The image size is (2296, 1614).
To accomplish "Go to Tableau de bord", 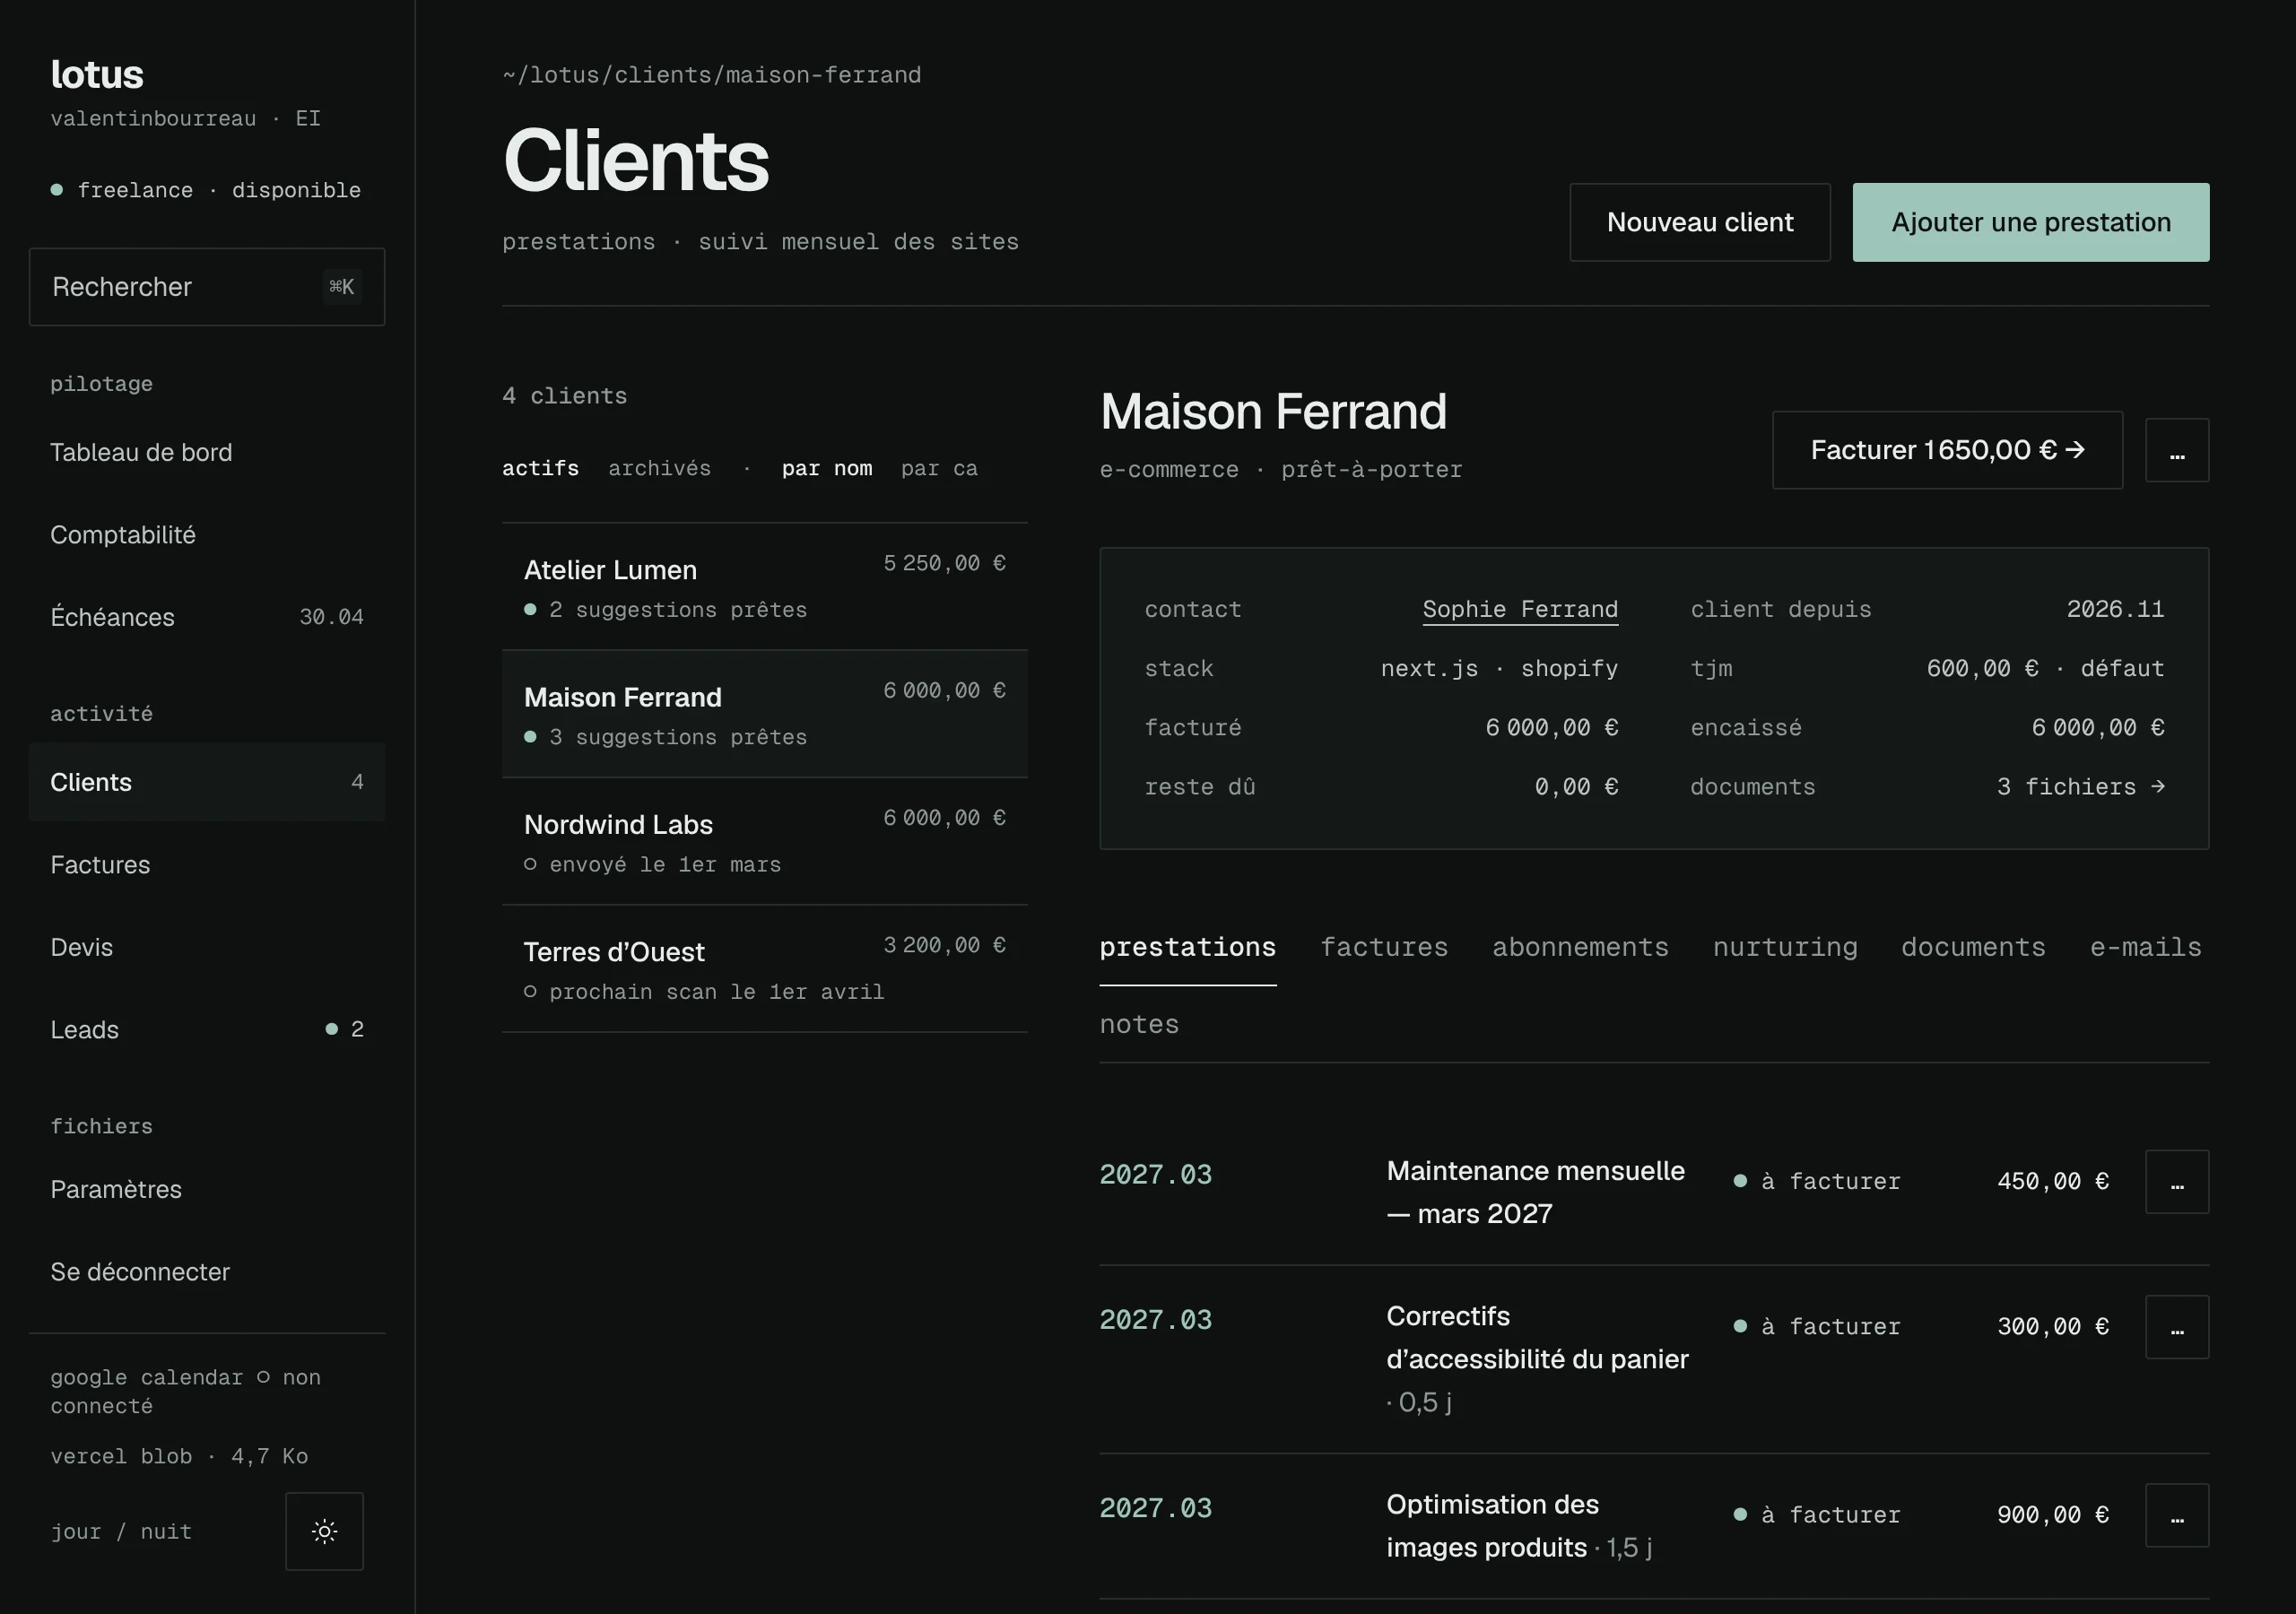I will (x=207, y=452).
